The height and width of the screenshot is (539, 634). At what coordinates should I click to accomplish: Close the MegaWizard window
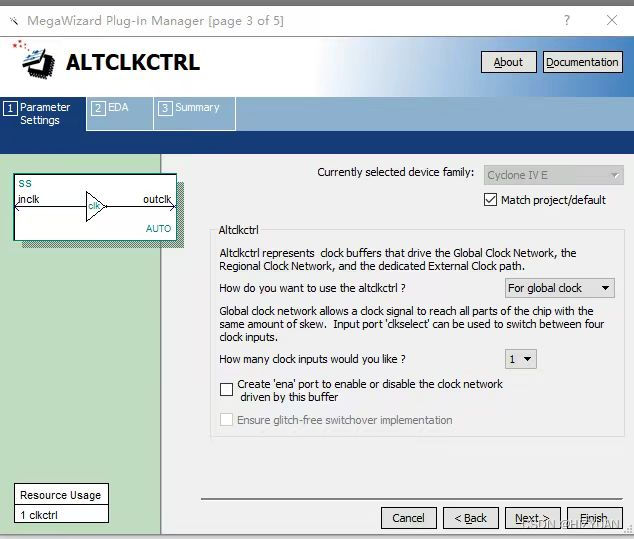[612, 20]
